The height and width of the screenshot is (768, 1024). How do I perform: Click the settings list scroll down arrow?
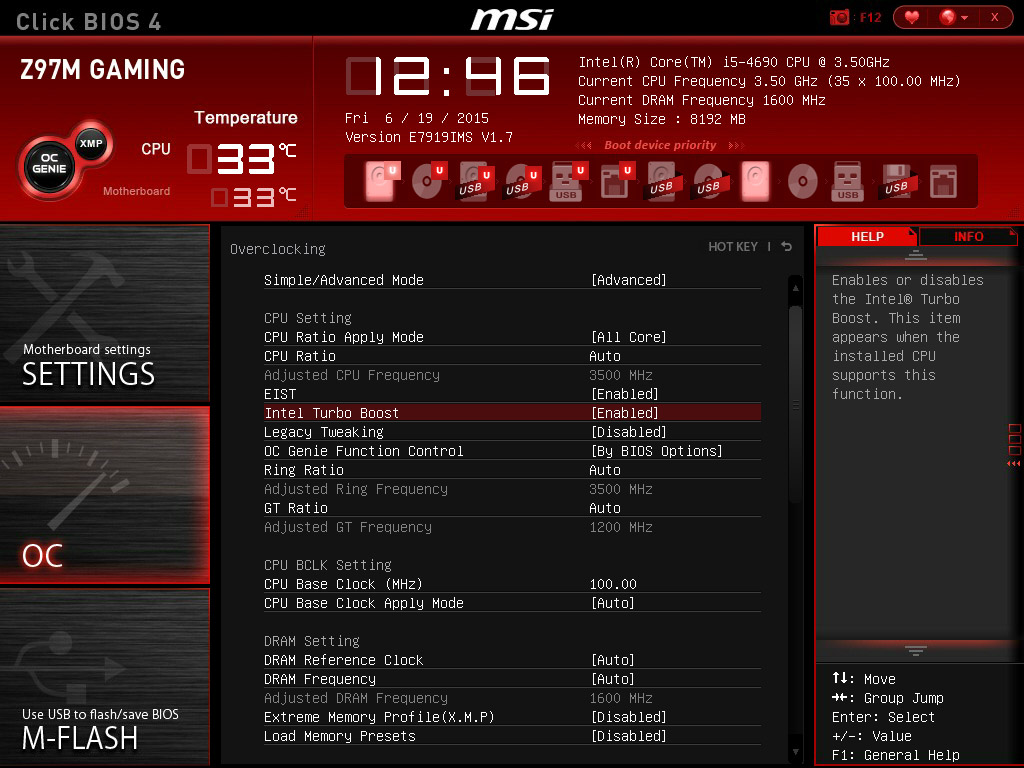coord(795,752)
